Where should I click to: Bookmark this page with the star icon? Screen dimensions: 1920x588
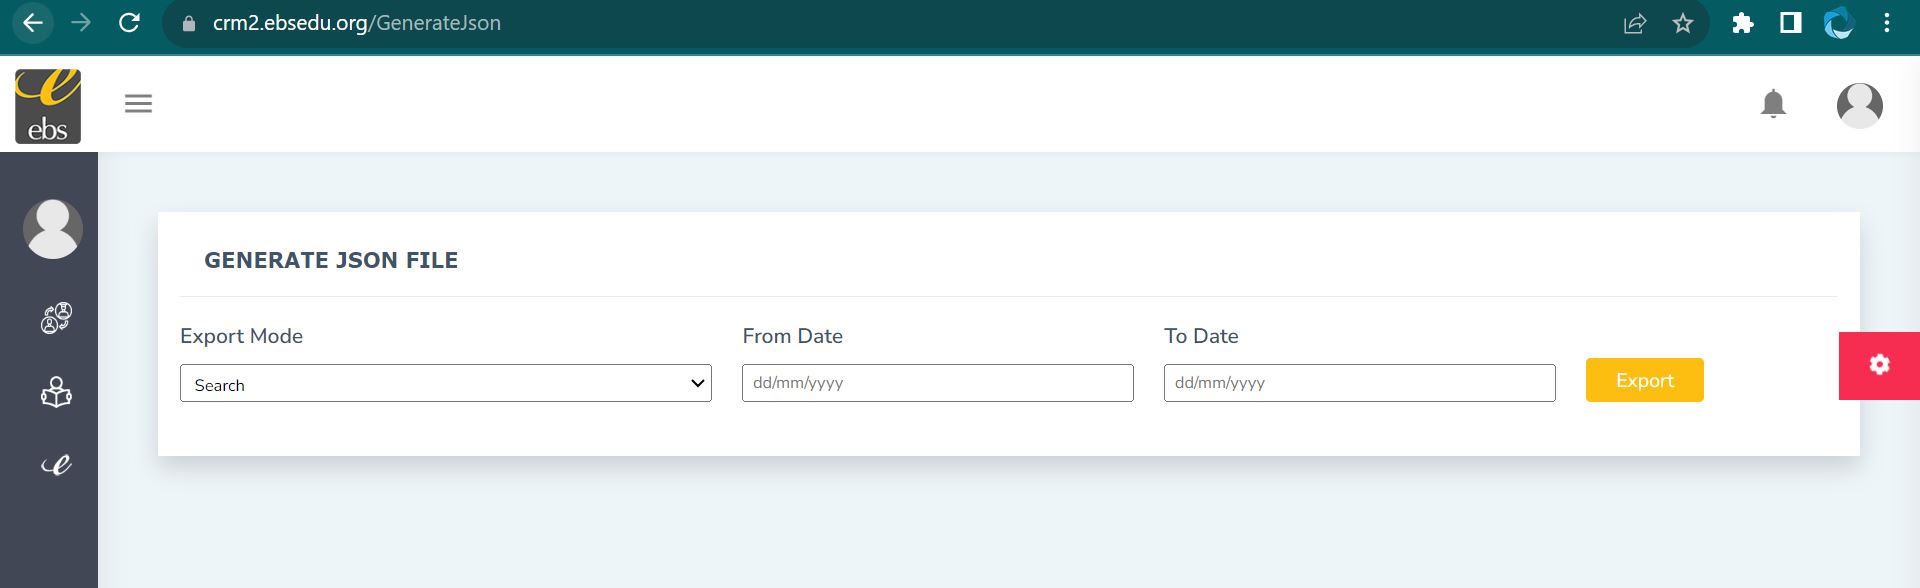(x=1683, y=23)
